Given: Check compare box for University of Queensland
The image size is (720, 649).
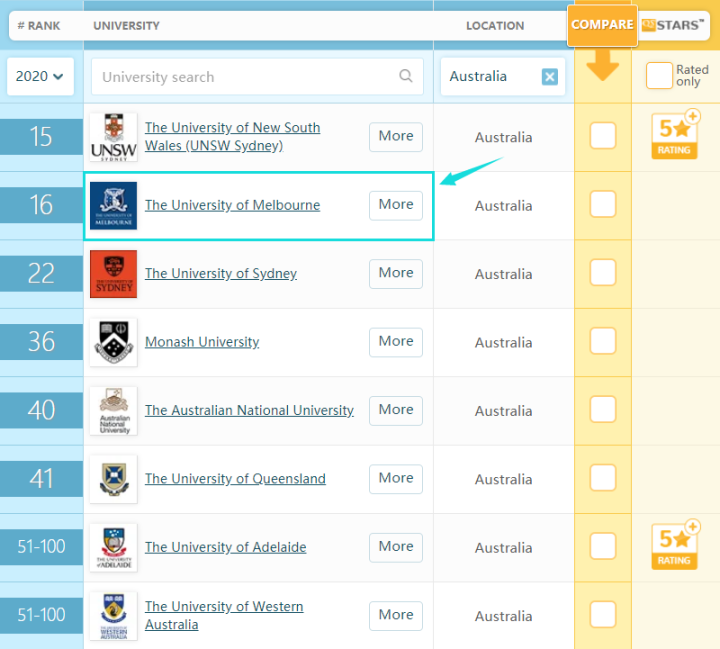Looking at the screenshot, I should (x=602, y=478).
